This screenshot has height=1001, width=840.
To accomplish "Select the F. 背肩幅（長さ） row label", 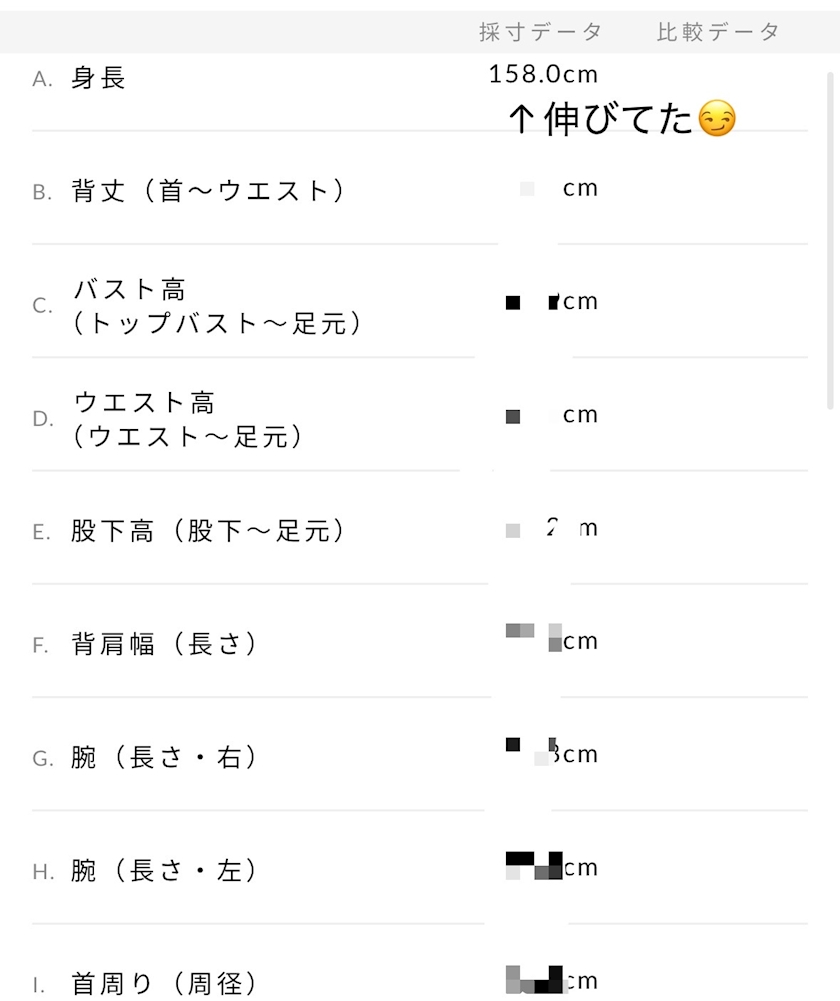I will (x=164, y=644).
